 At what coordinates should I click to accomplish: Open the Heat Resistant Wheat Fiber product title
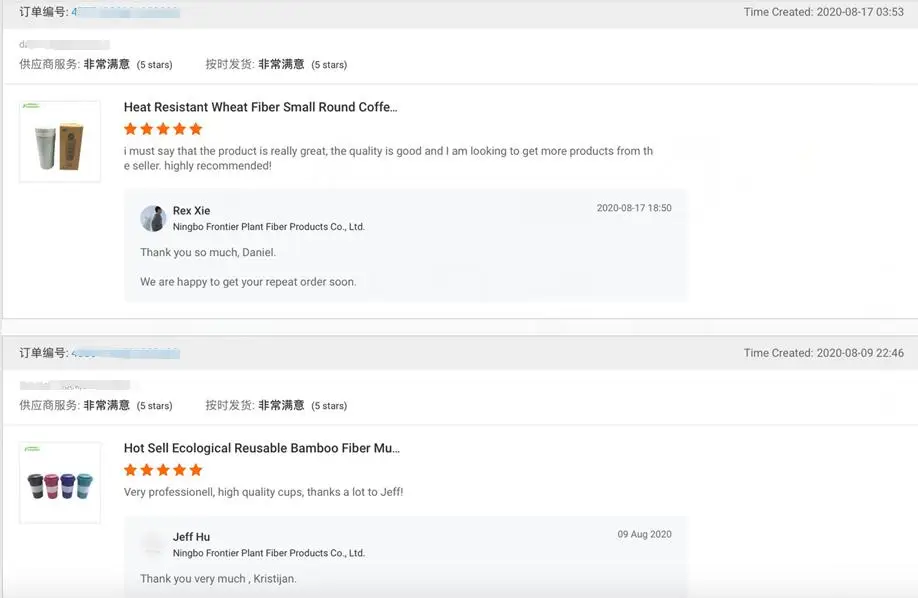260,107
